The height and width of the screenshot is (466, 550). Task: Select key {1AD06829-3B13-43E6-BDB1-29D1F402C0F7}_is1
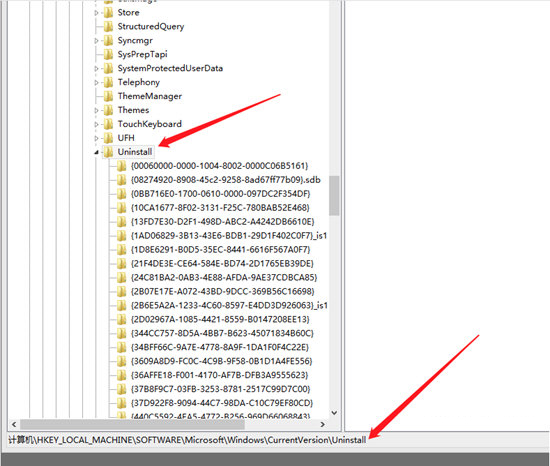click(x=229, y=236)
